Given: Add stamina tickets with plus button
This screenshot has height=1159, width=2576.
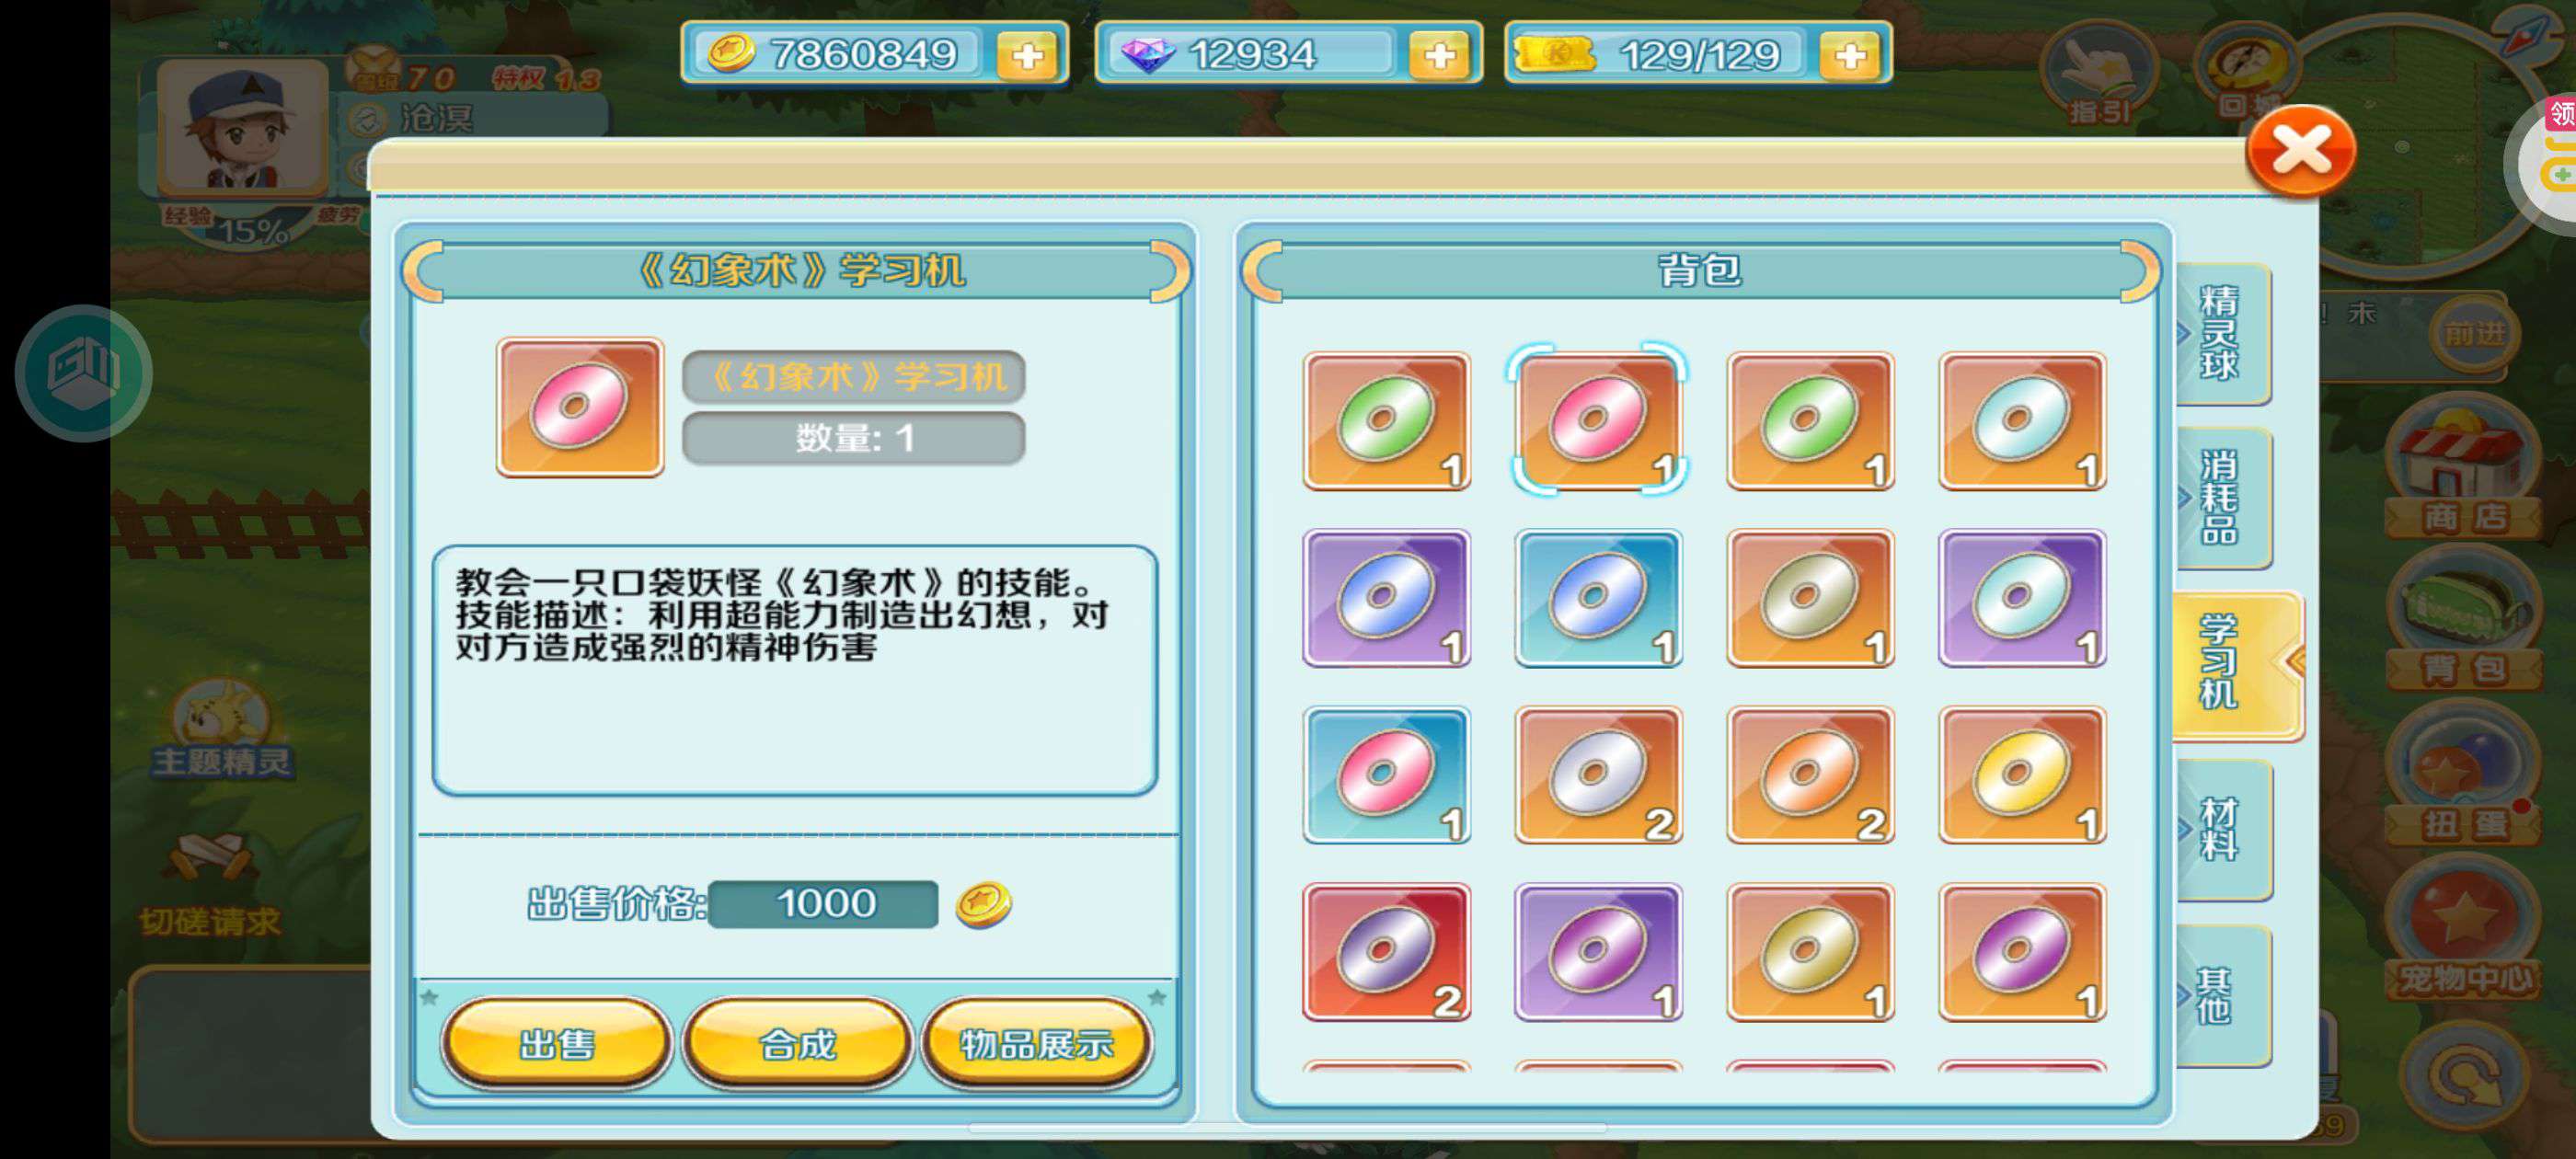Looking at the screenshot, I should (x=1850, y=55).
